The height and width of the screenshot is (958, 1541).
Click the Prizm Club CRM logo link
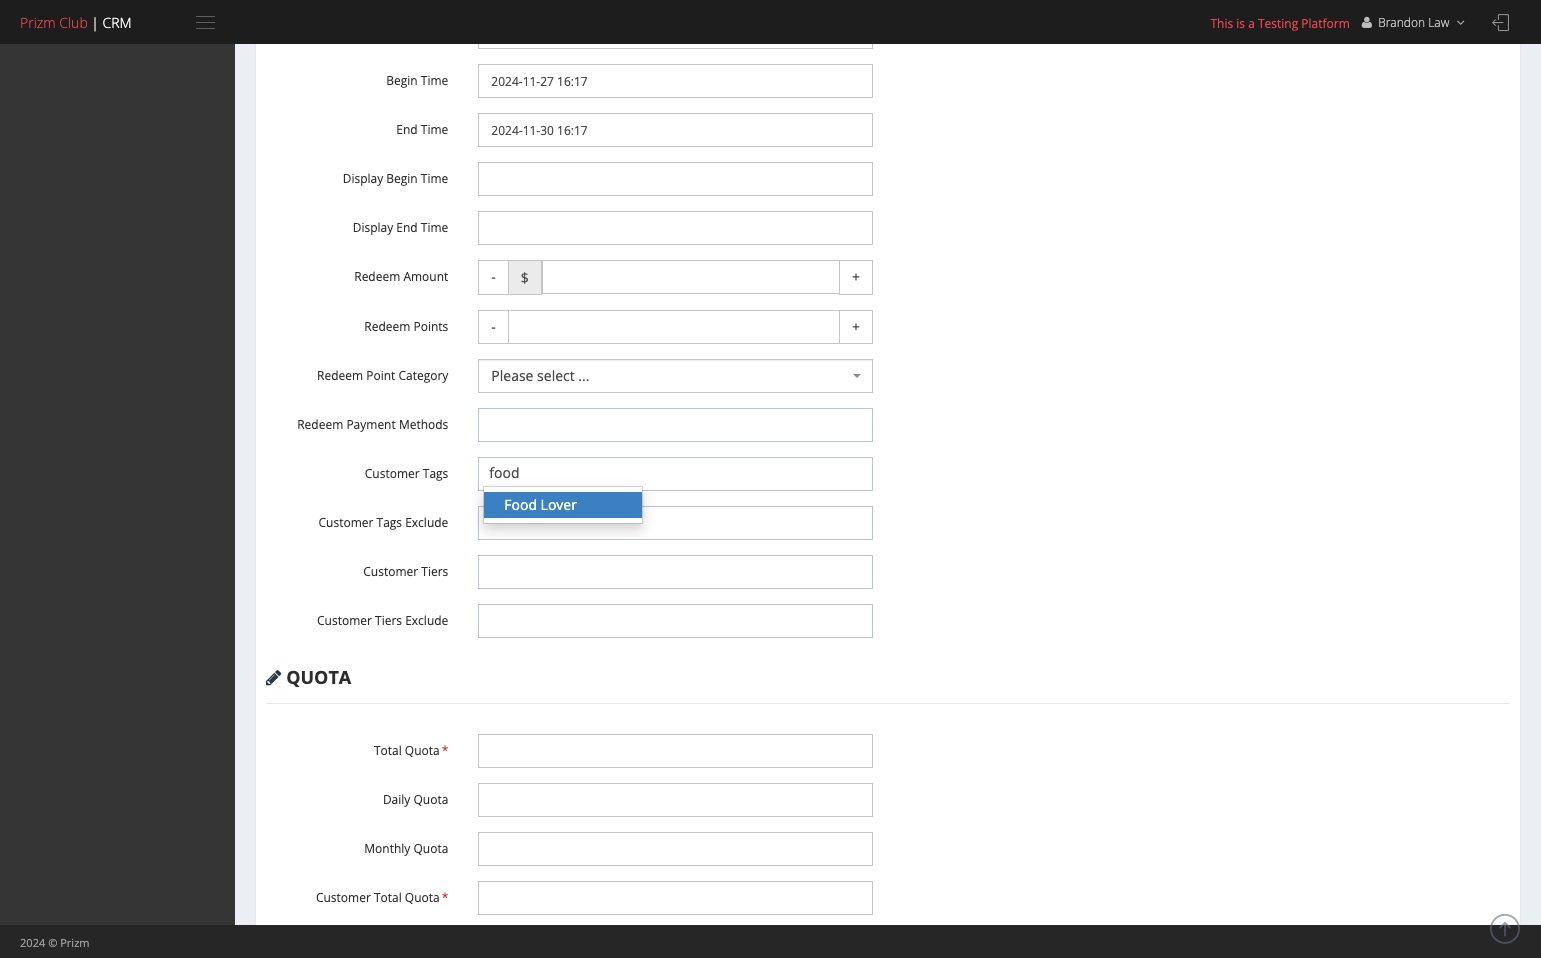76,23
